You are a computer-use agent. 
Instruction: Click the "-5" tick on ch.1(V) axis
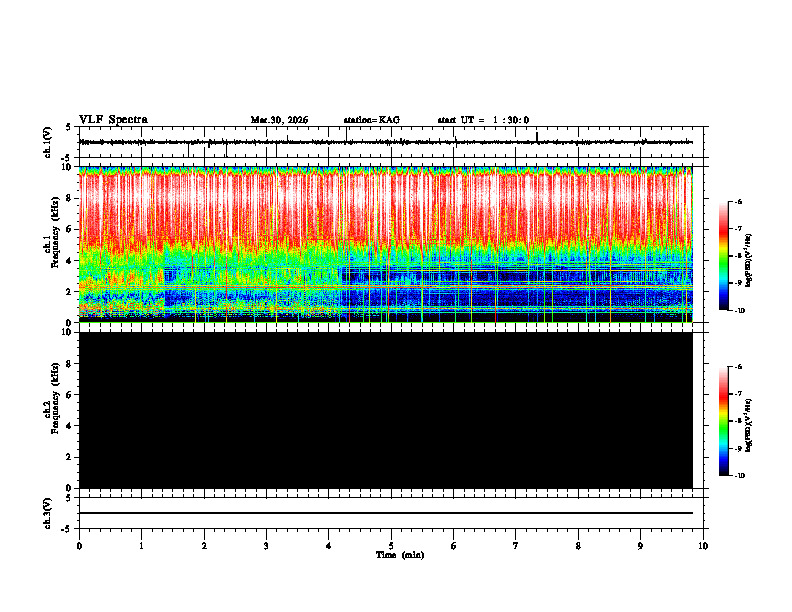tap(67, 158)
